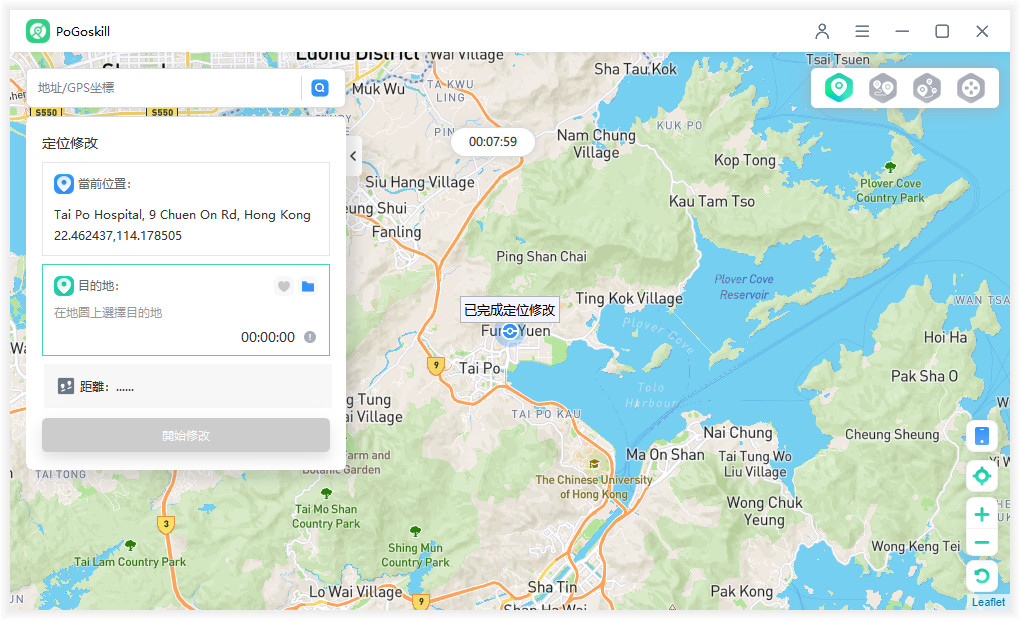
Task: Zoom out the map with minus
Action: click(981, 543)
